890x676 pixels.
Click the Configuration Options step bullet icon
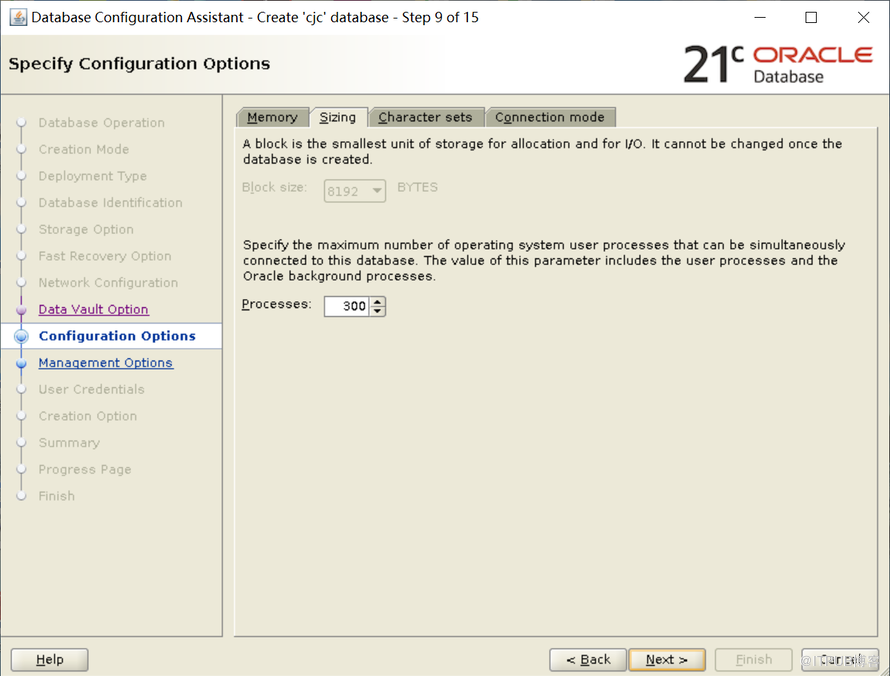(22, 337)
